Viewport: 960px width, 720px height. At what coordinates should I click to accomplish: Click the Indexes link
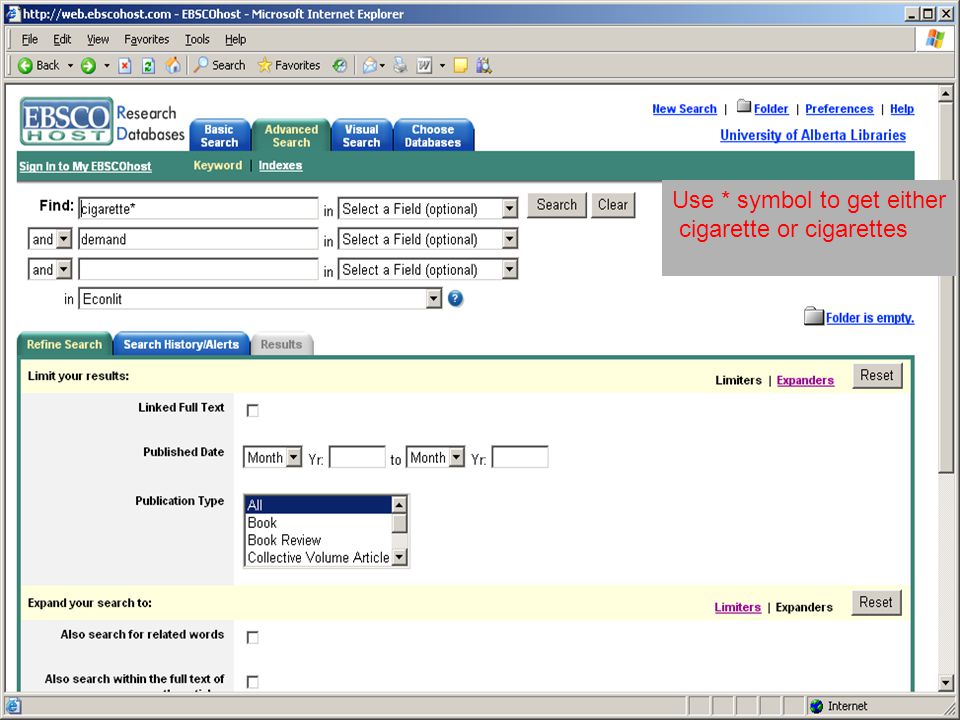pyautogui.click(x=280, y=165)
